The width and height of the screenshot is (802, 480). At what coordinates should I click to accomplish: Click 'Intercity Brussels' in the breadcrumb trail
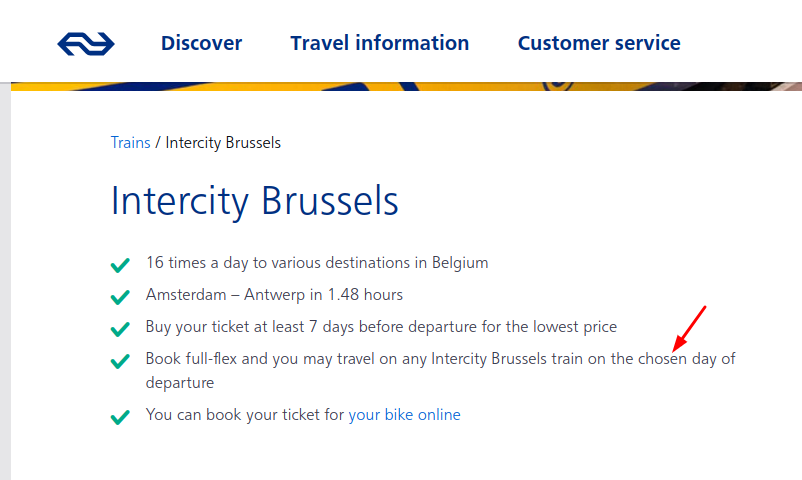[223, 142]
